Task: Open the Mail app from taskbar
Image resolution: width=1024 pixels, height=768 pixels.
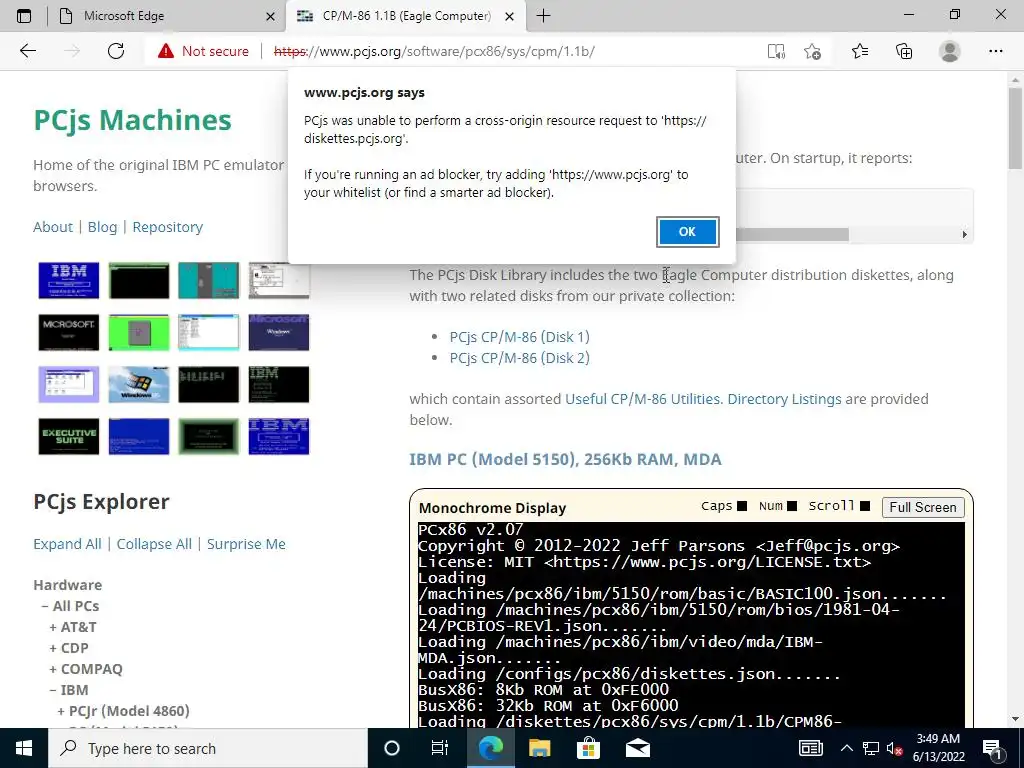Action: click(637, 748)
